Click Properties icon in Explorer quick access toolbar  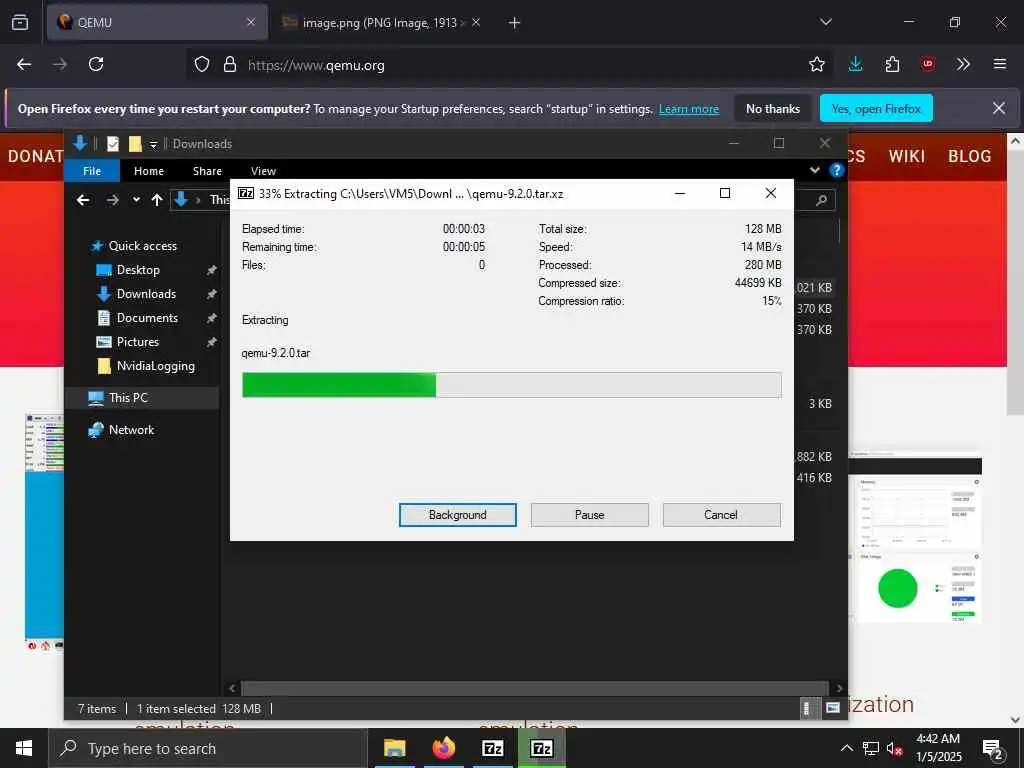coord(113,144)
